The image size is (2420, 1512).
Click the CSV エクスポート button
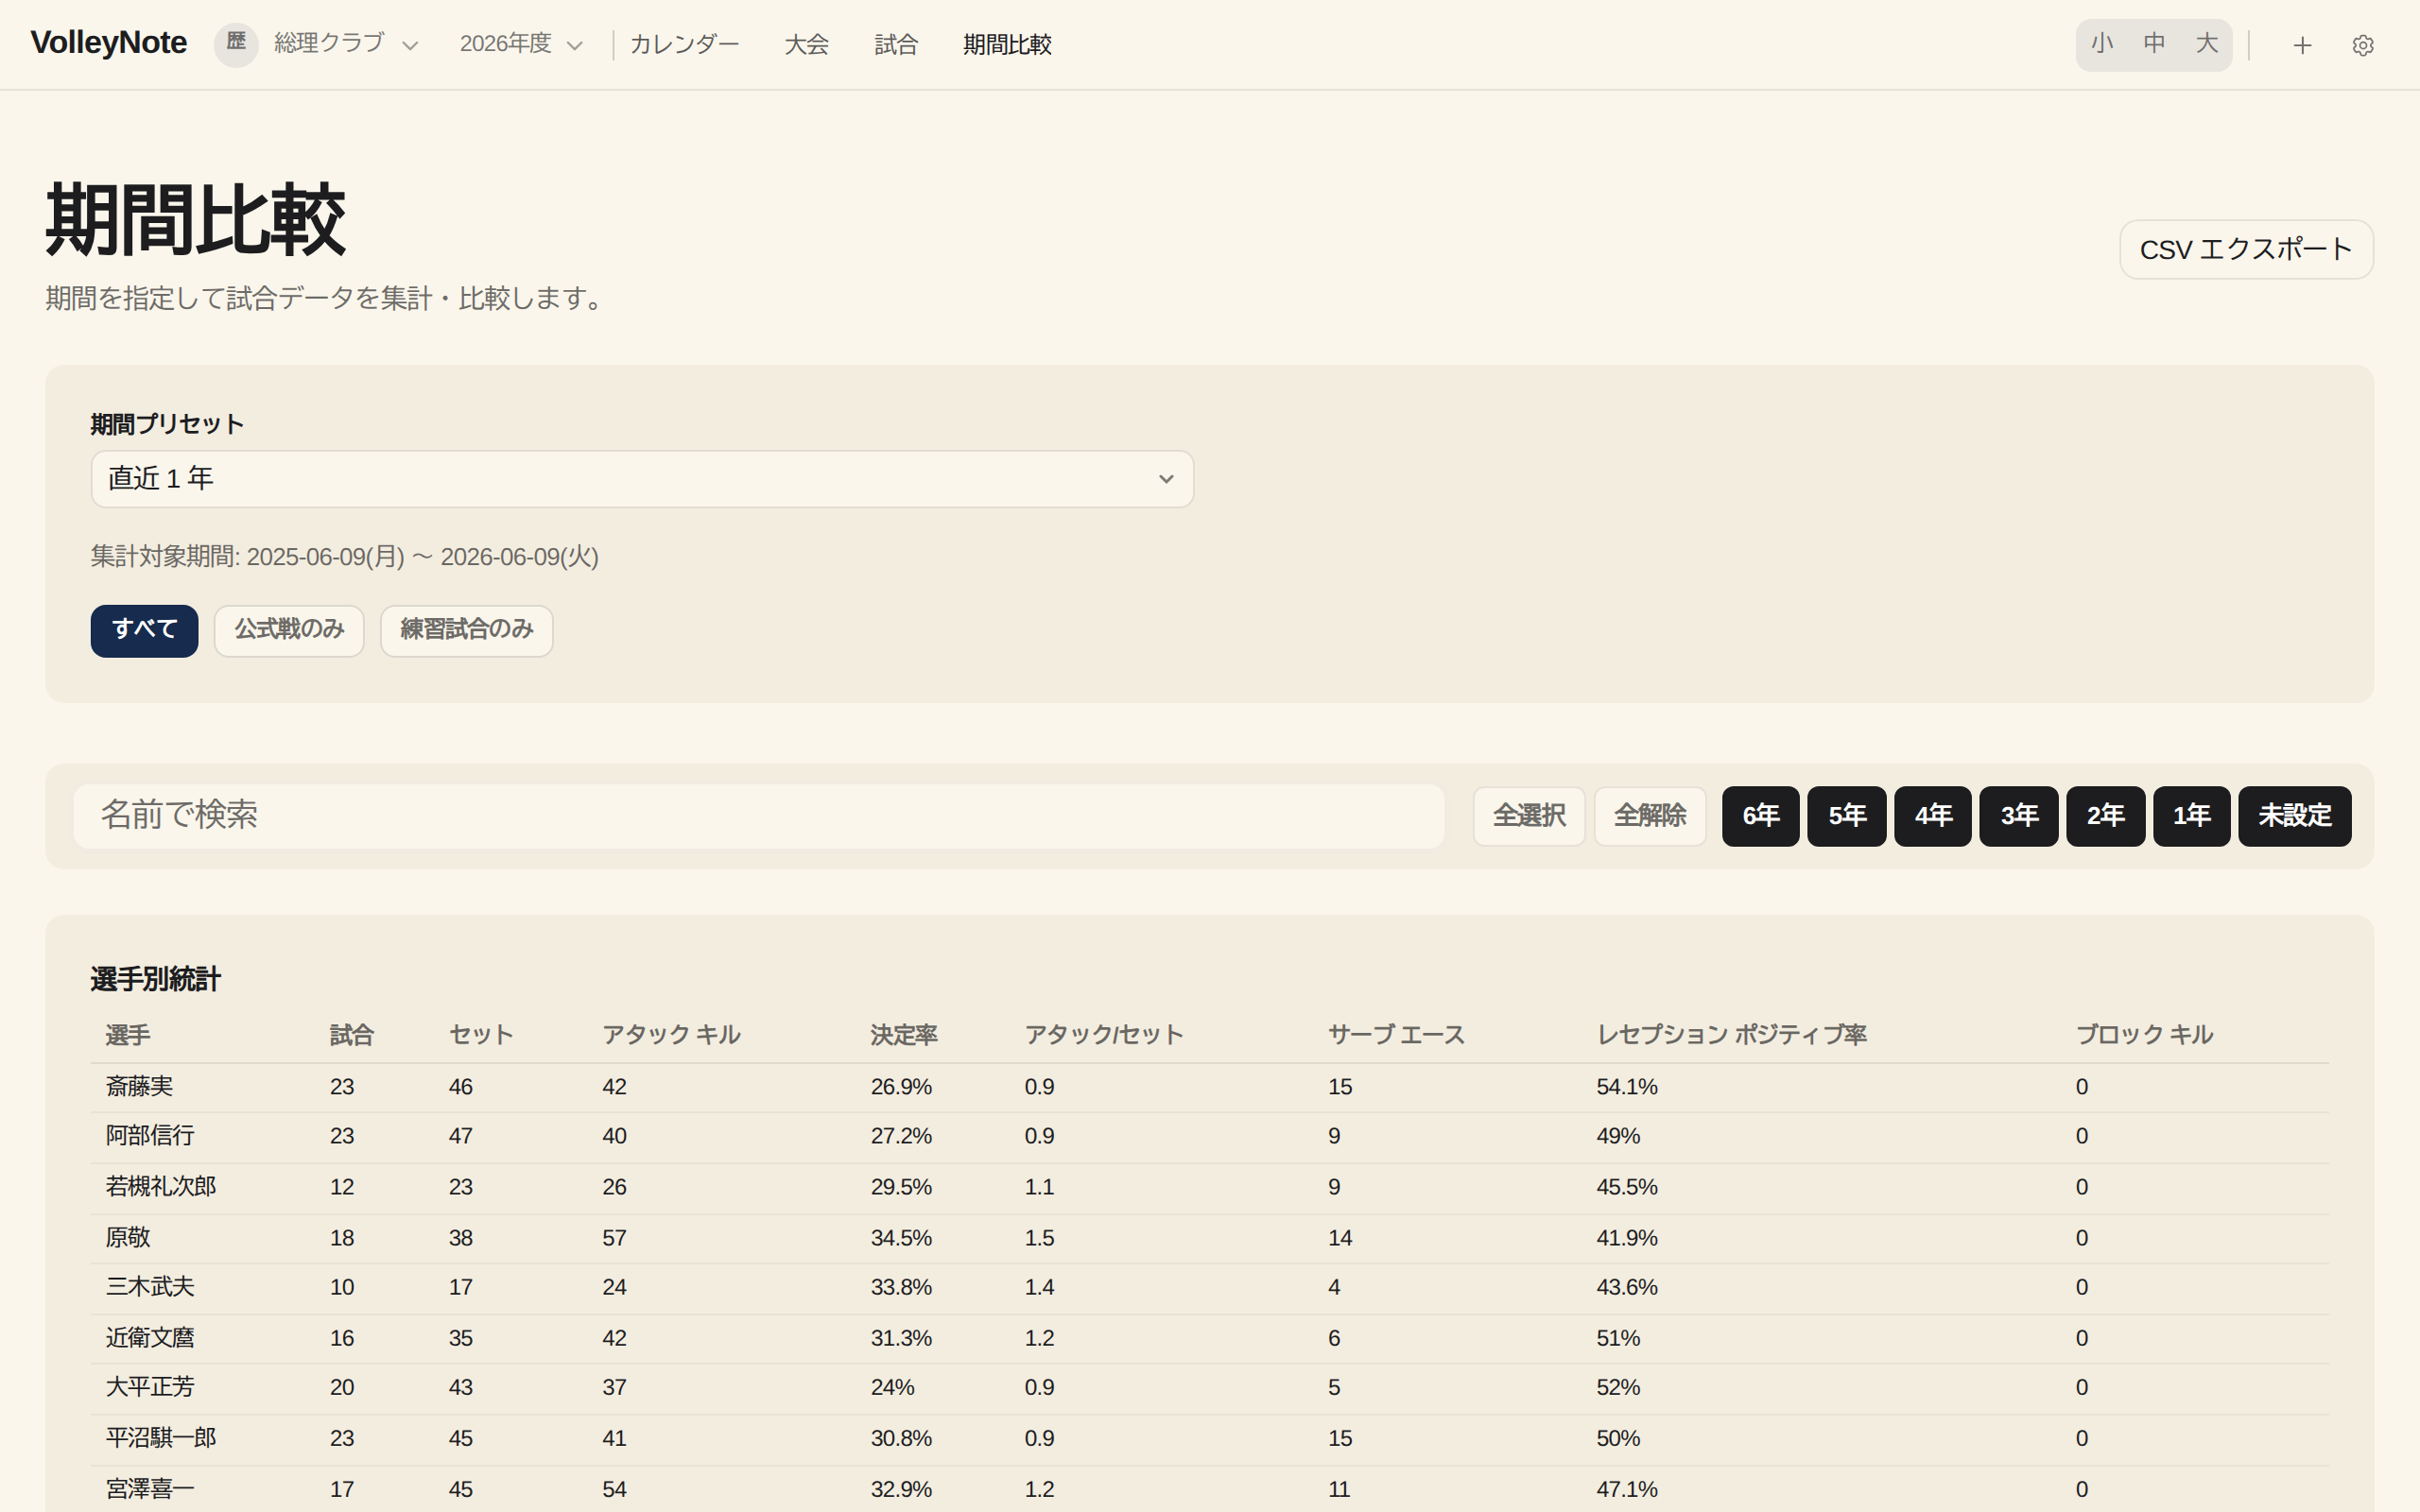pyautogui.click(x=2246, y=249)
